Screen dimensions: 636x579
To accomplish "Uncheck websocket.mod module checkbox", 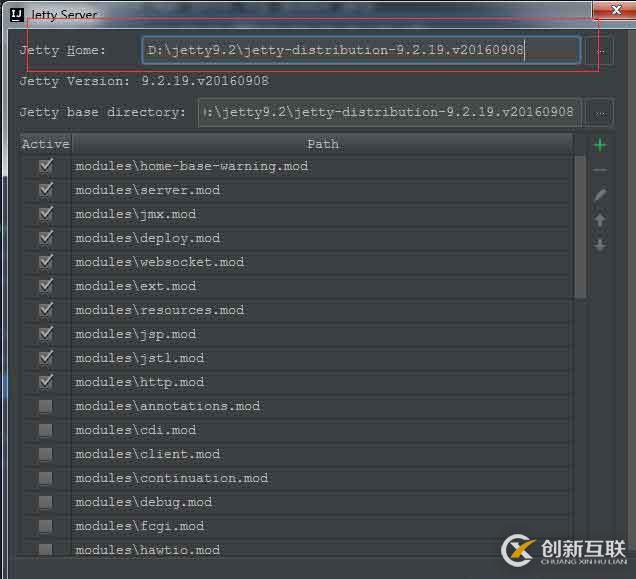I will 45,262.
